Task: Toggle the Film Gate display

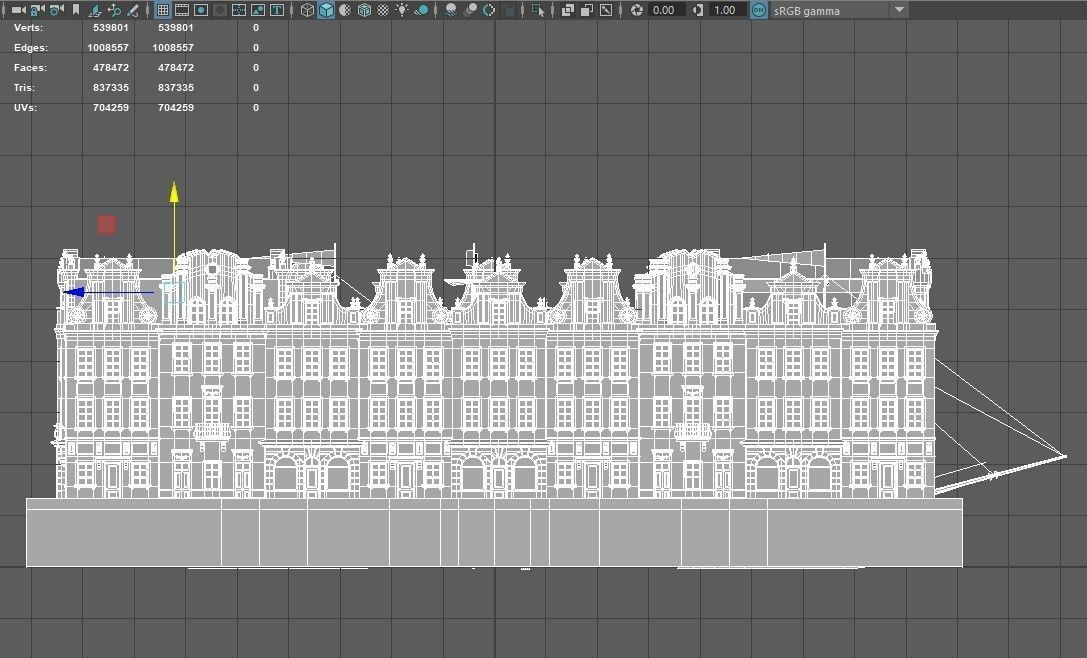Action: click(182, 10)
